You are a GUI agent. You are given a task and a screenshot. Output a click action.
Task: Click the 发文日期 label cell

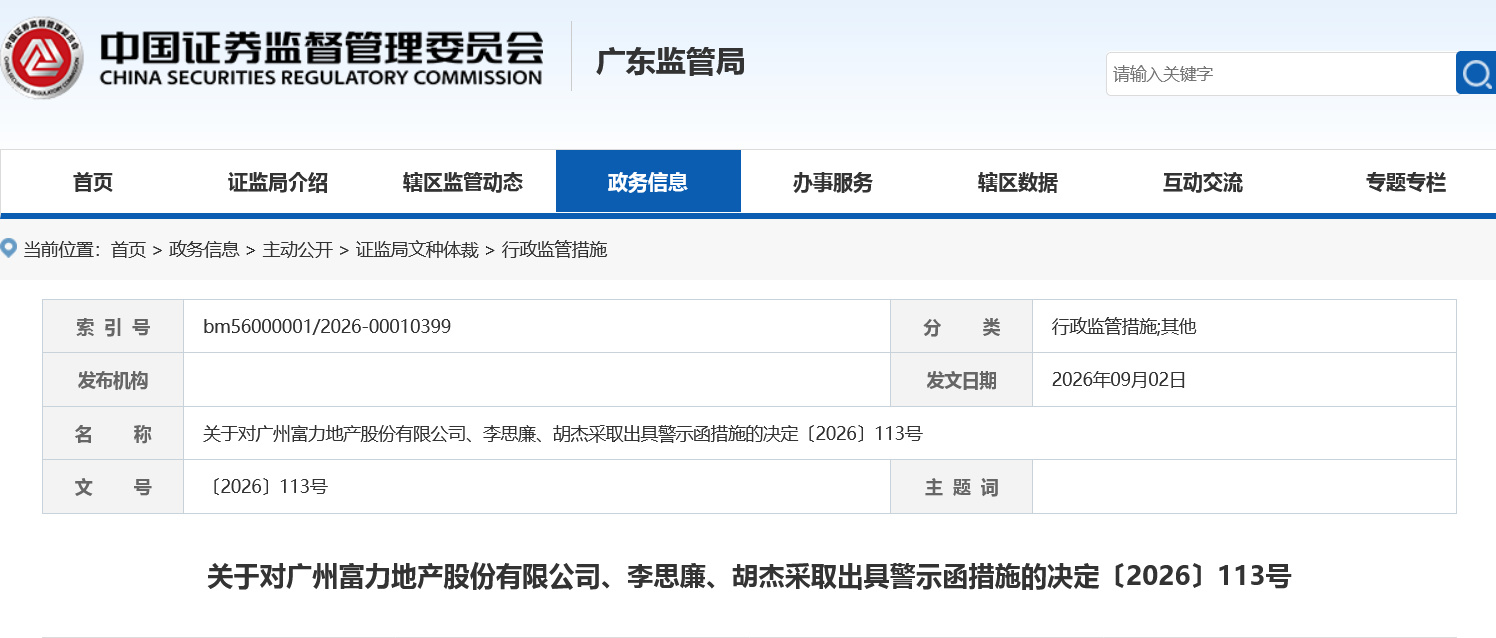[961, 380]
